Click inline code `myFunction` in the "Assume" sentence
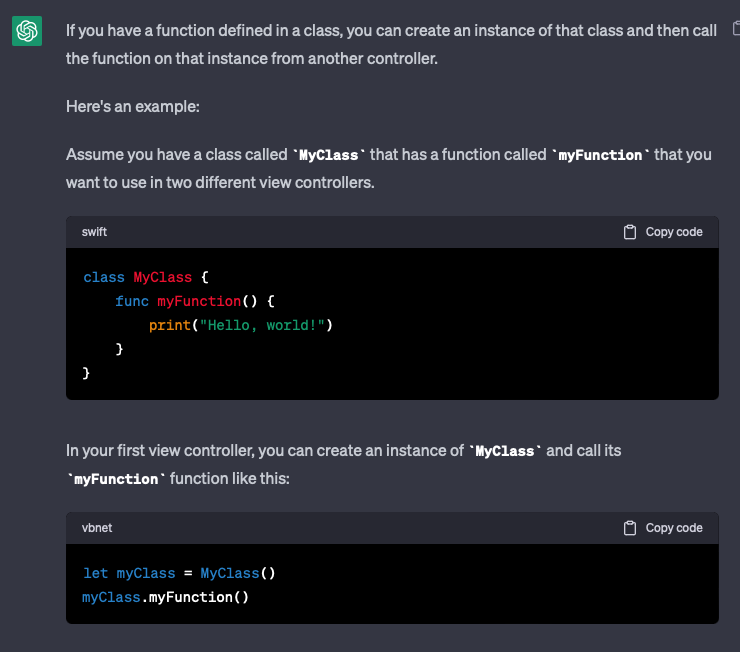The image size is (740, 652). tap(601, 155)
